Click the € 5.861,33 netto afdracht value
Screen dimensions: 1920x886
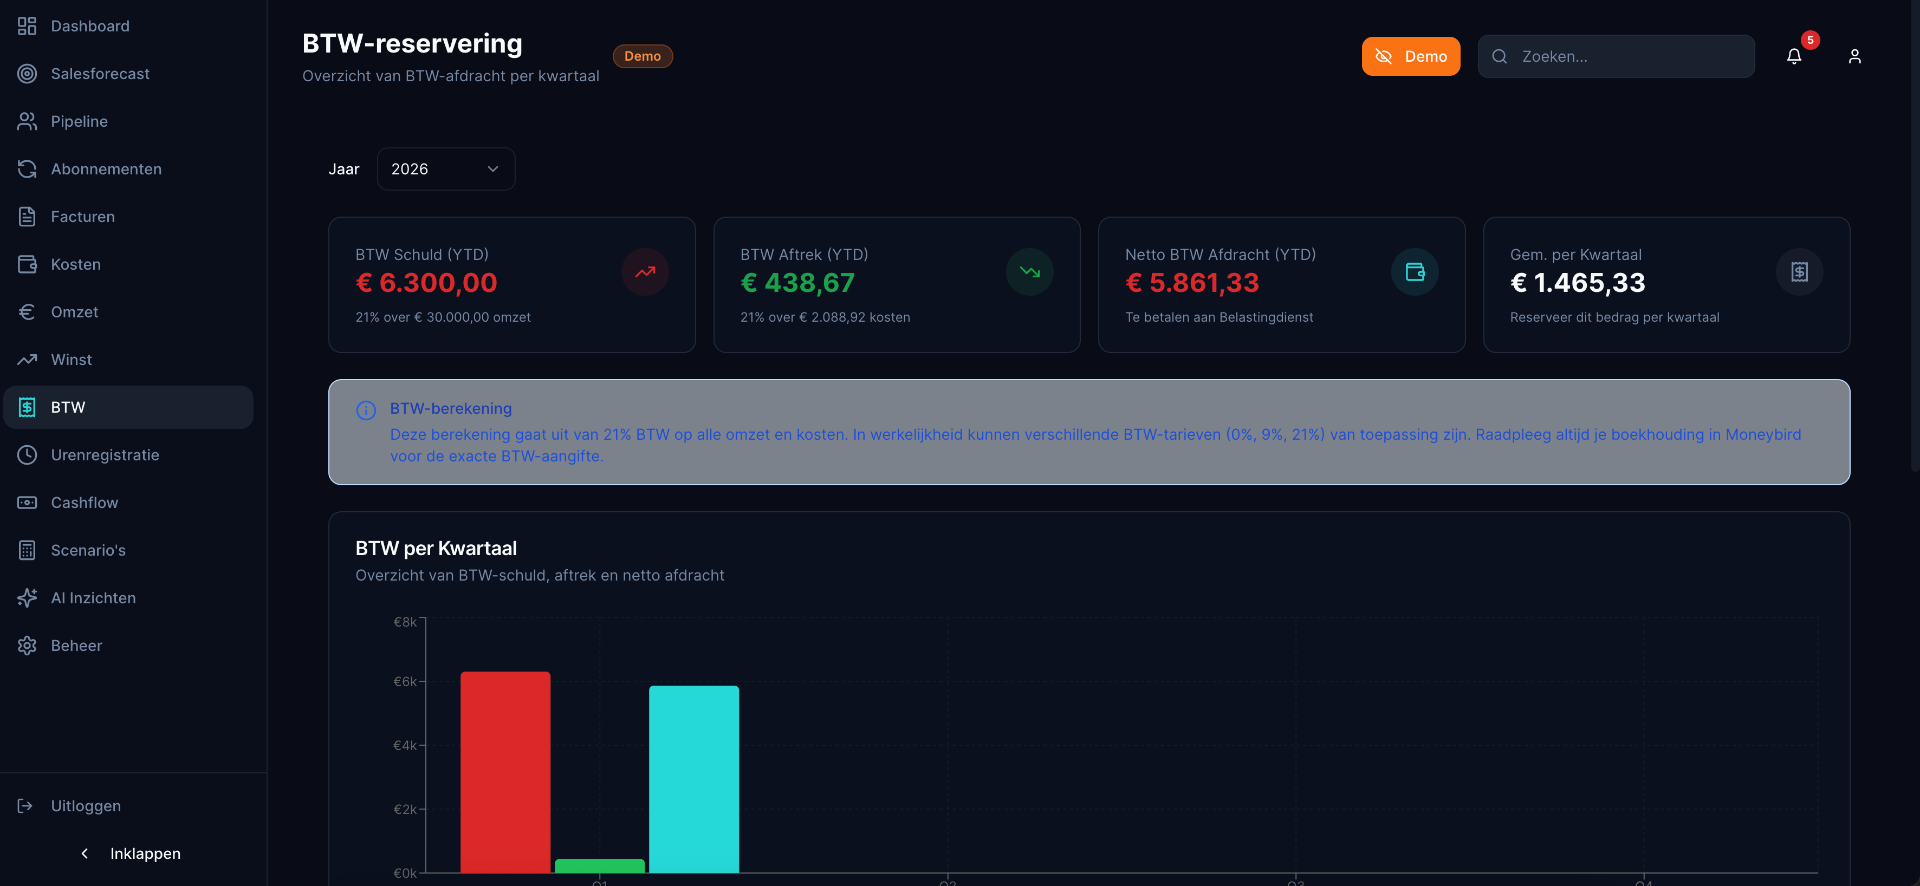point(1192,283)
